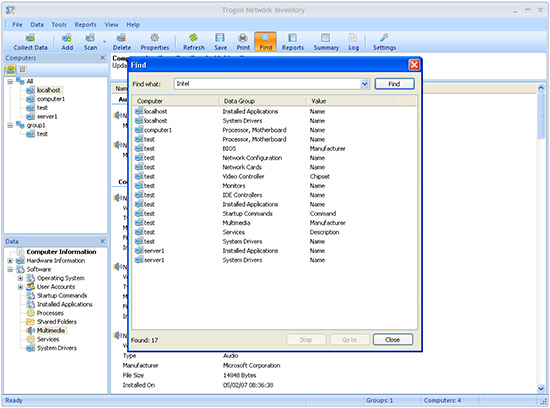550x408 pixels.
Task: Toggle the highlighted Find toolbar button
Action: click(266, 42)
